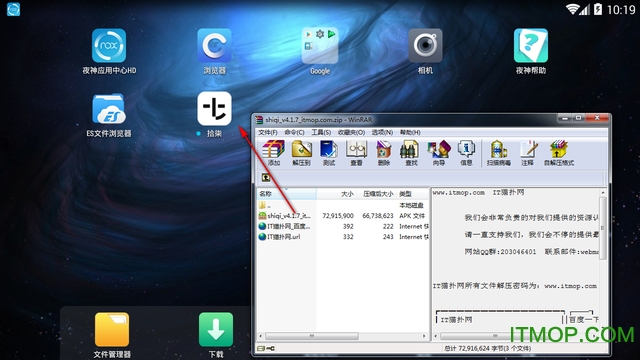The width and height of the screenshot is (640, 360).
Task: Click the Nox icon in status bar
Action: [x=13, y=9]
